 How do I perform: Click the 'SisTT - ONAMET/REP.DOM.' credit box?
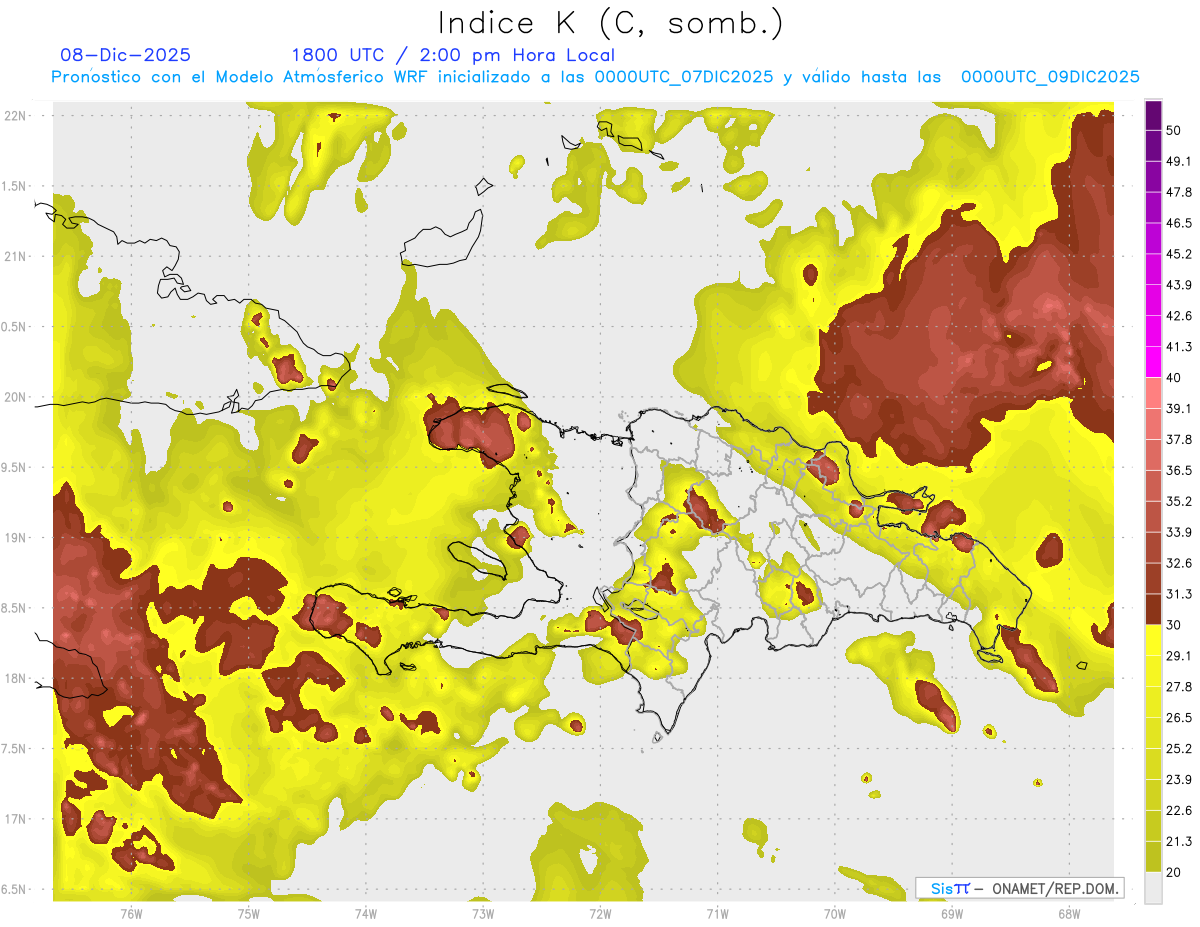(1020, 888)
